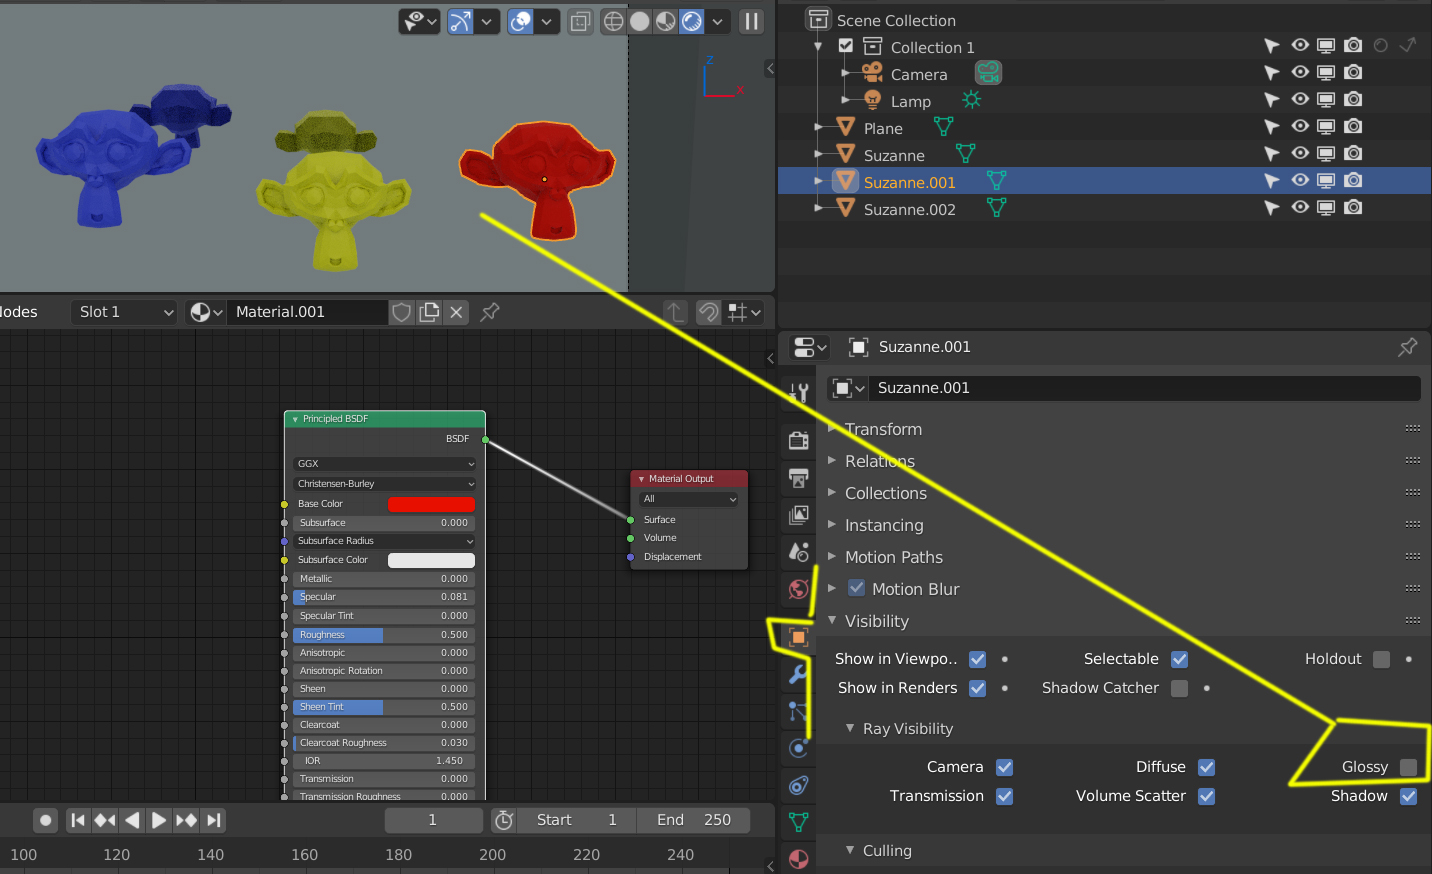
Task: Click the End frame field
Action: (694, 820)
